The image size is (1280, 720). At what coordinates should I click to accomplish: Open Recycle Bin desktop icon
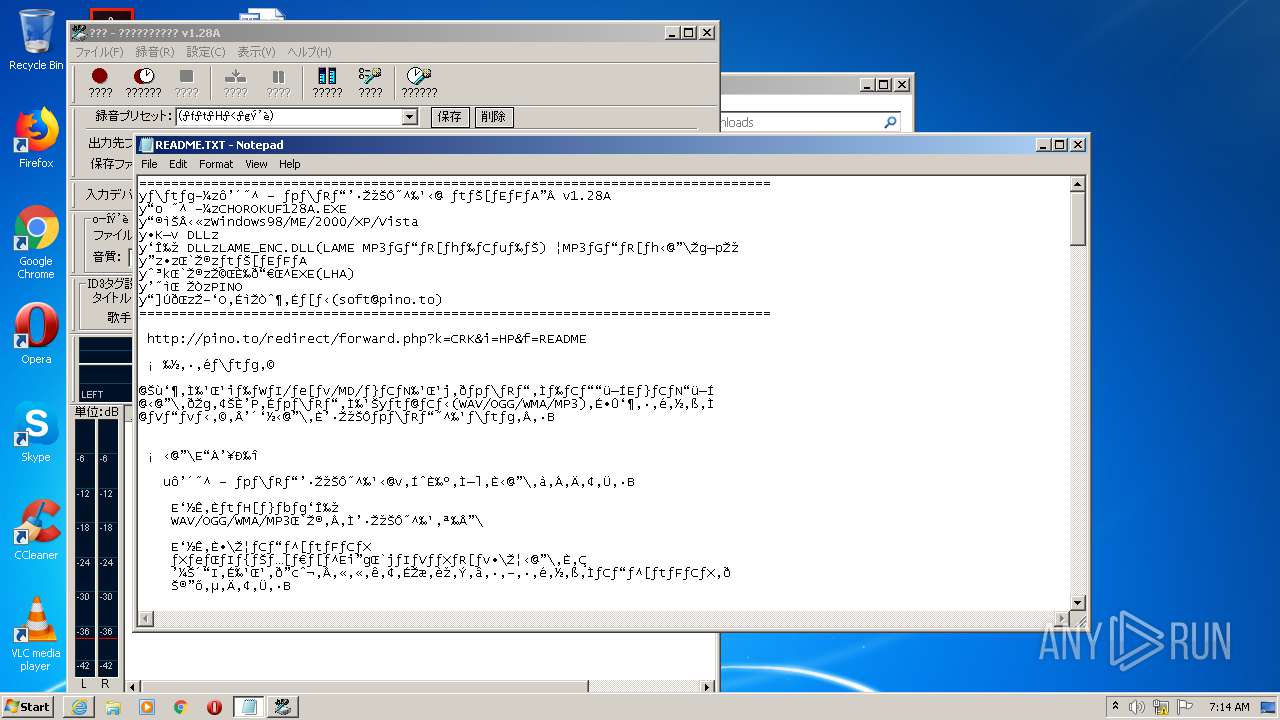click(36, 40)
